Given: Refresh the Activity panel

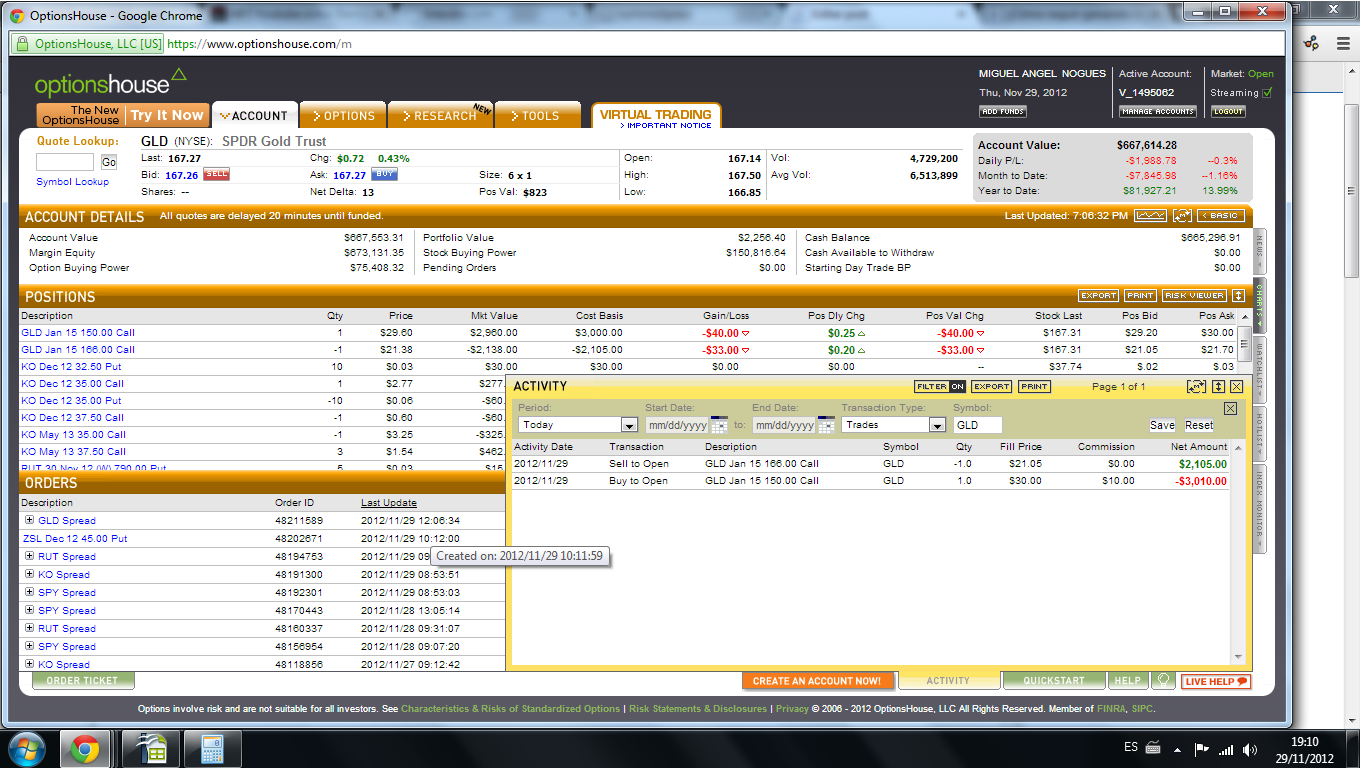Looking at the screenshot, I should pyautogui.click(x=1197, y=386).
